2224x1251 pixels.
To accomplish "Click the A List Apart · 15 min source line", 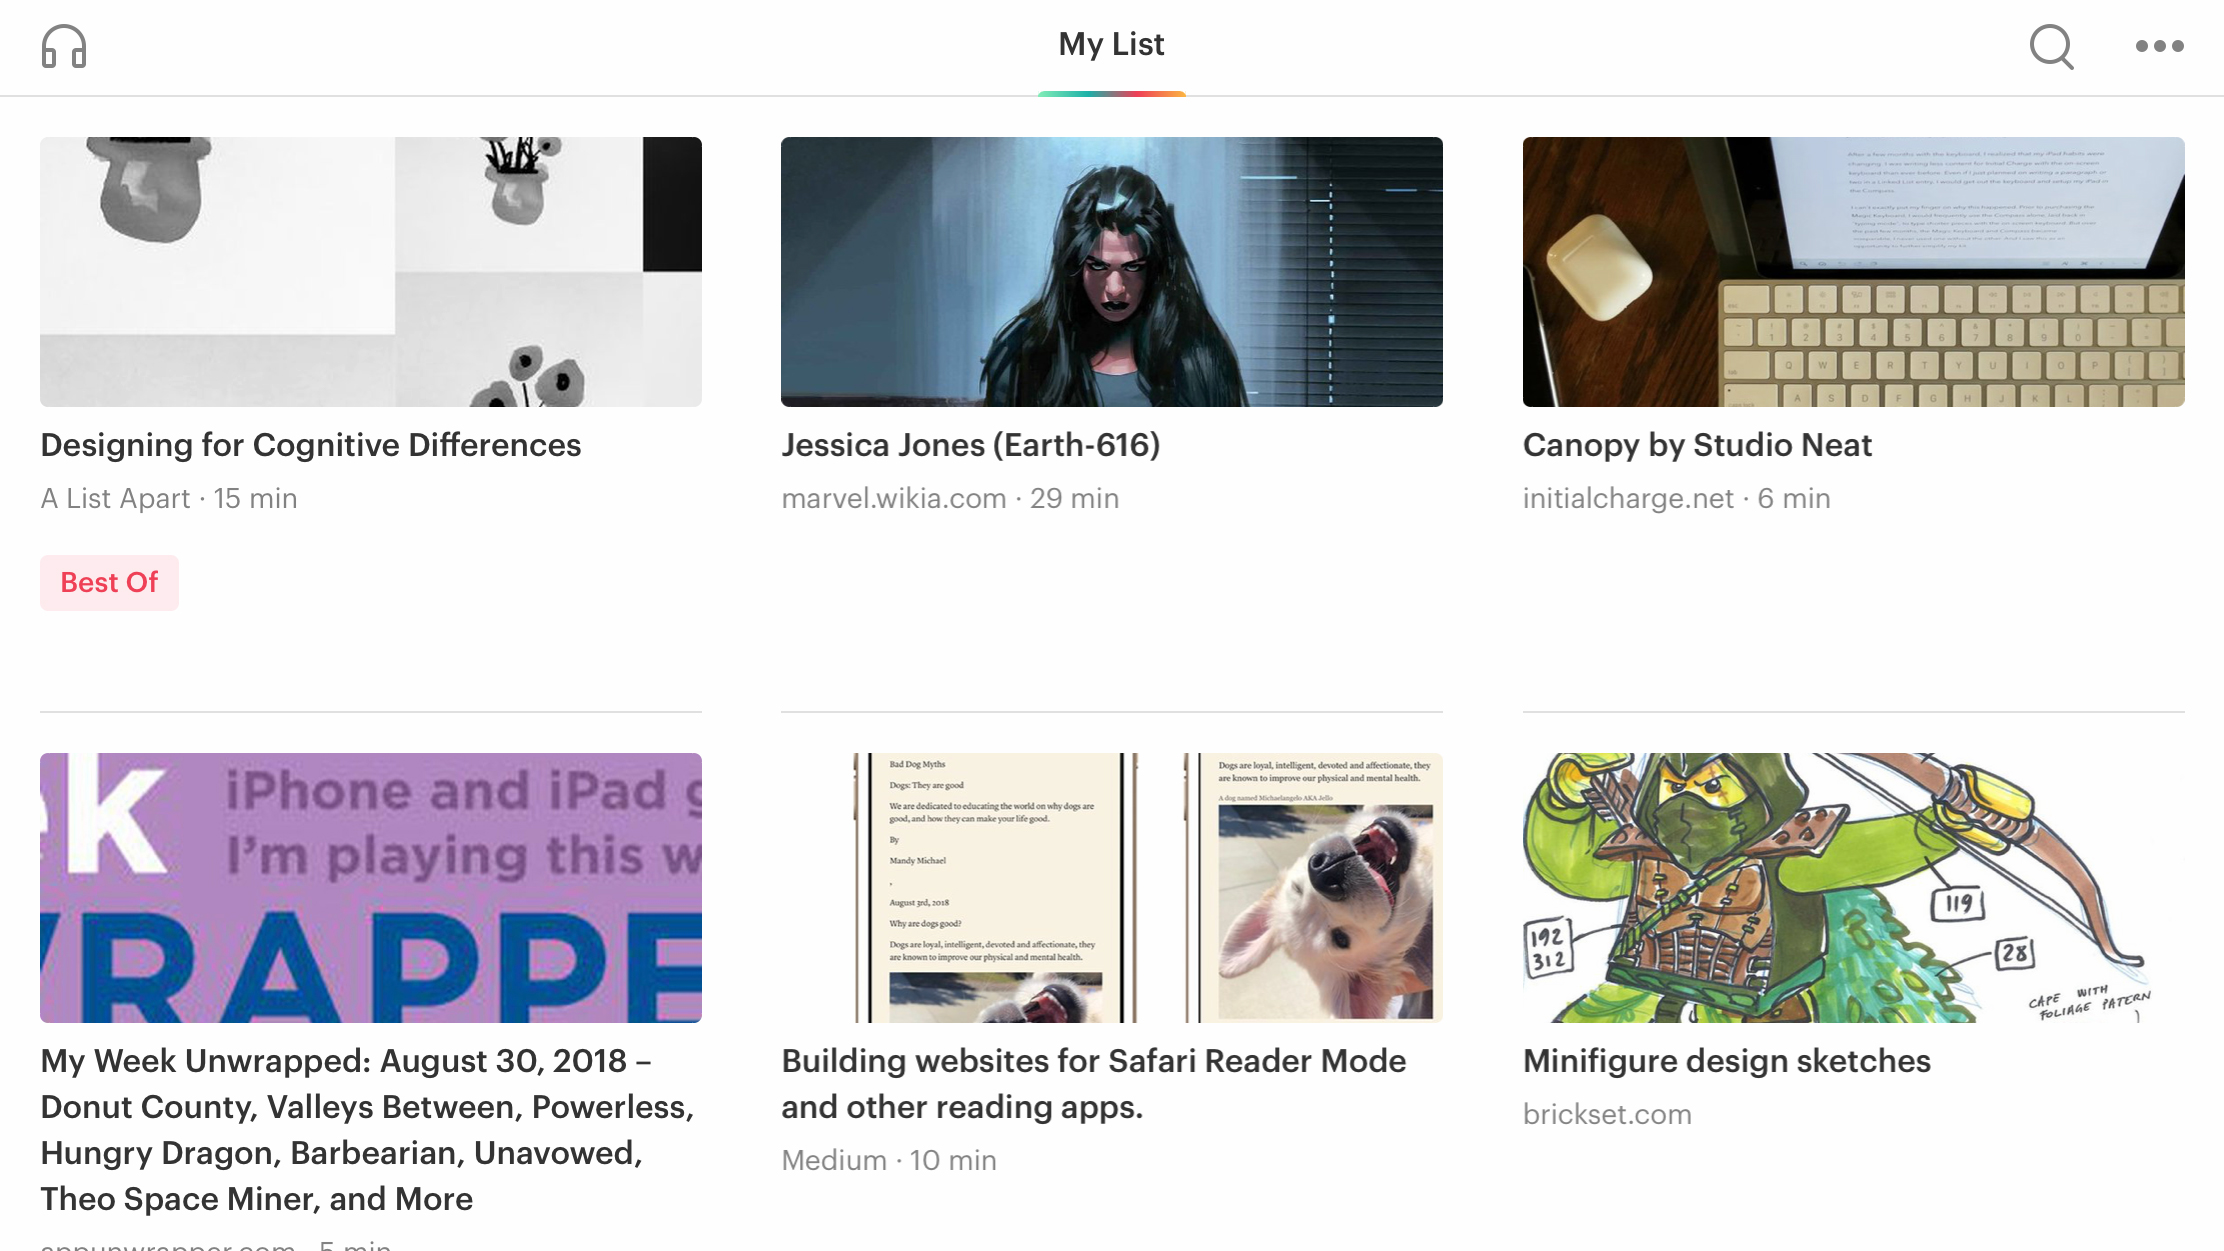I will pyautogui.click(x=169, y=498).
